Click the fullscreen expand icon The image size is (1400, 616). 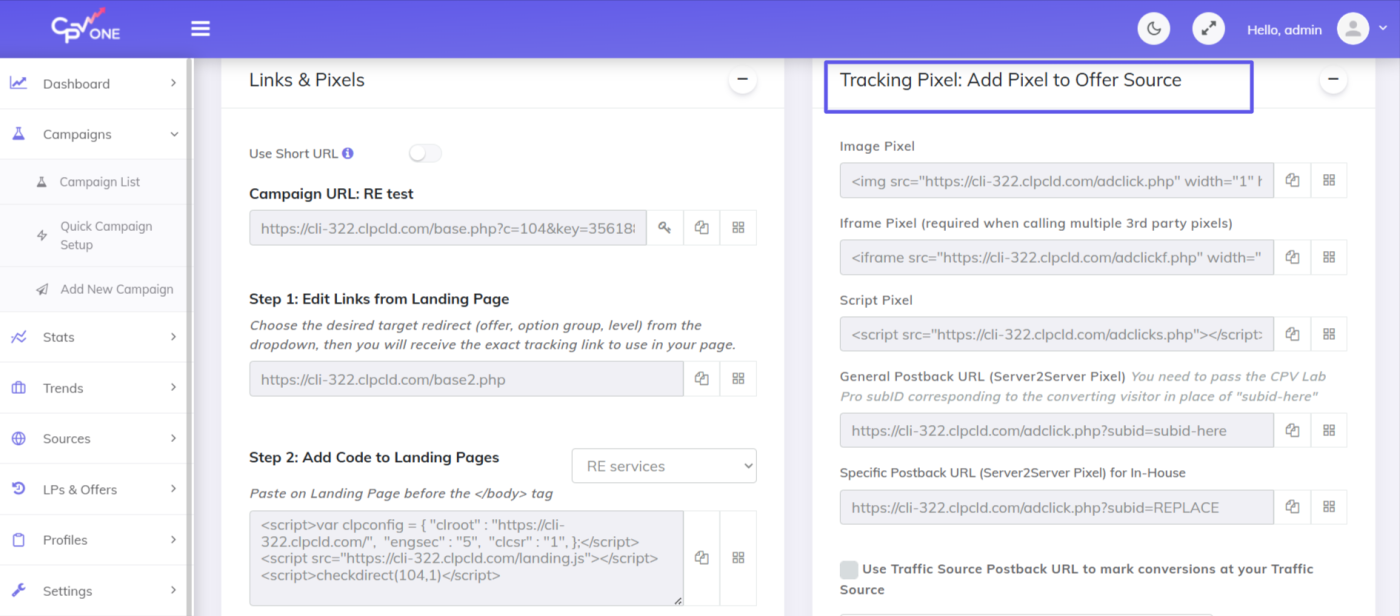coord(1208,29)
